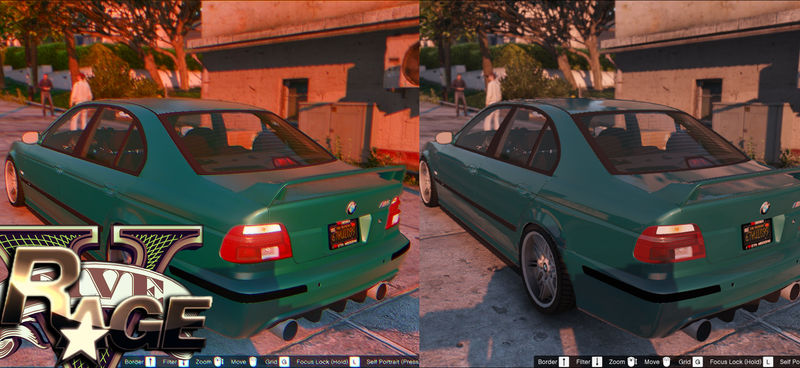Click the Move mouse icon in left panel
Screen dimensions: 800x368
click(253, 362)
